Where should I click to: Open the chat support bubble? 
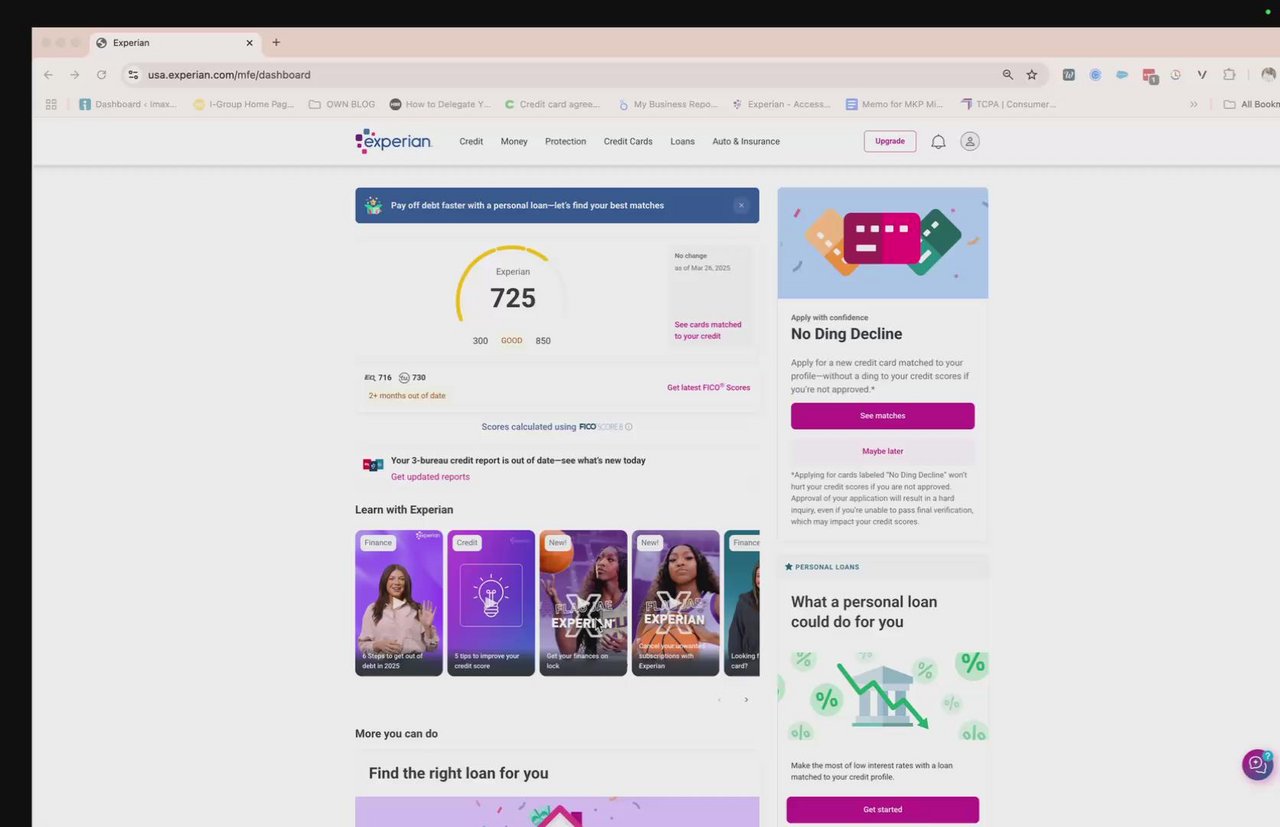tap(1257, 765)
